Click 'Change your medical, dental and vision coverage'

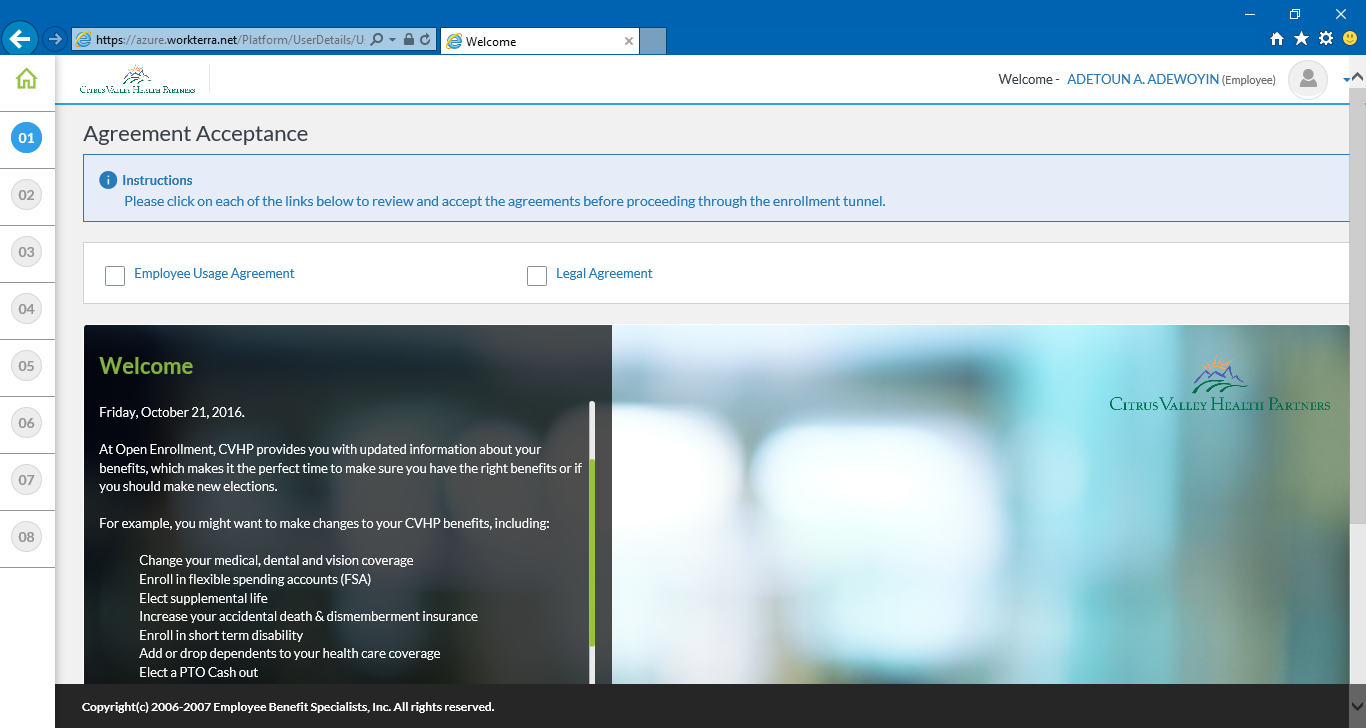pos(276,560)
